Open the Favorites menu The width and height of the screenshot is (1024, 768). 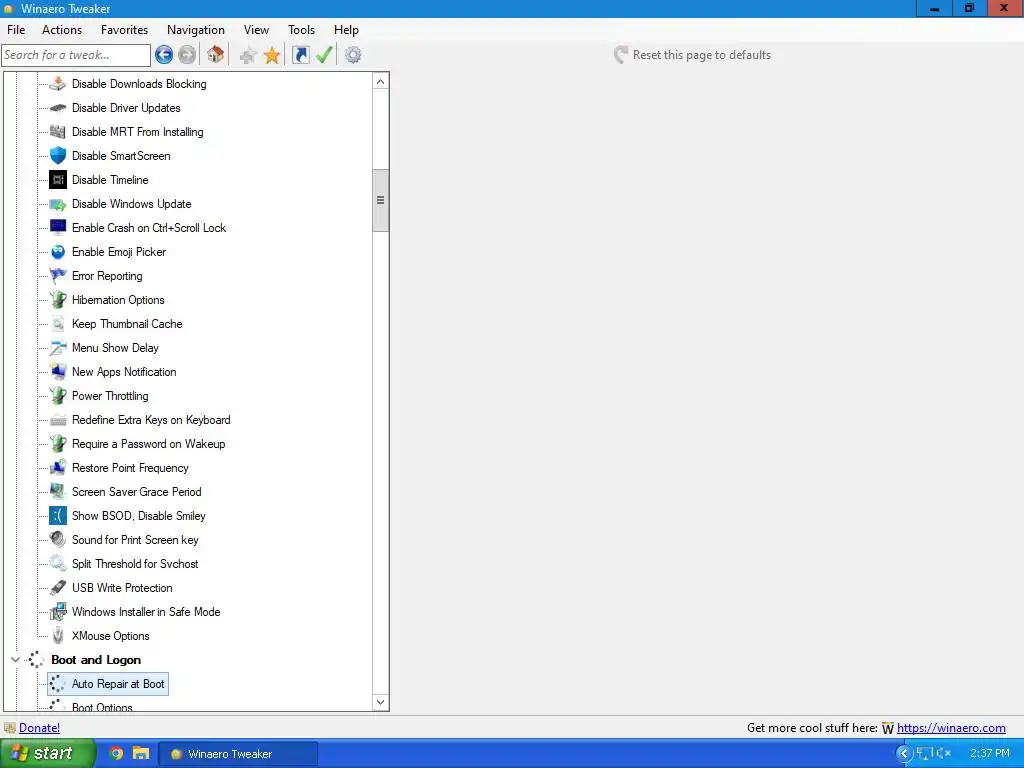[124, 30]
